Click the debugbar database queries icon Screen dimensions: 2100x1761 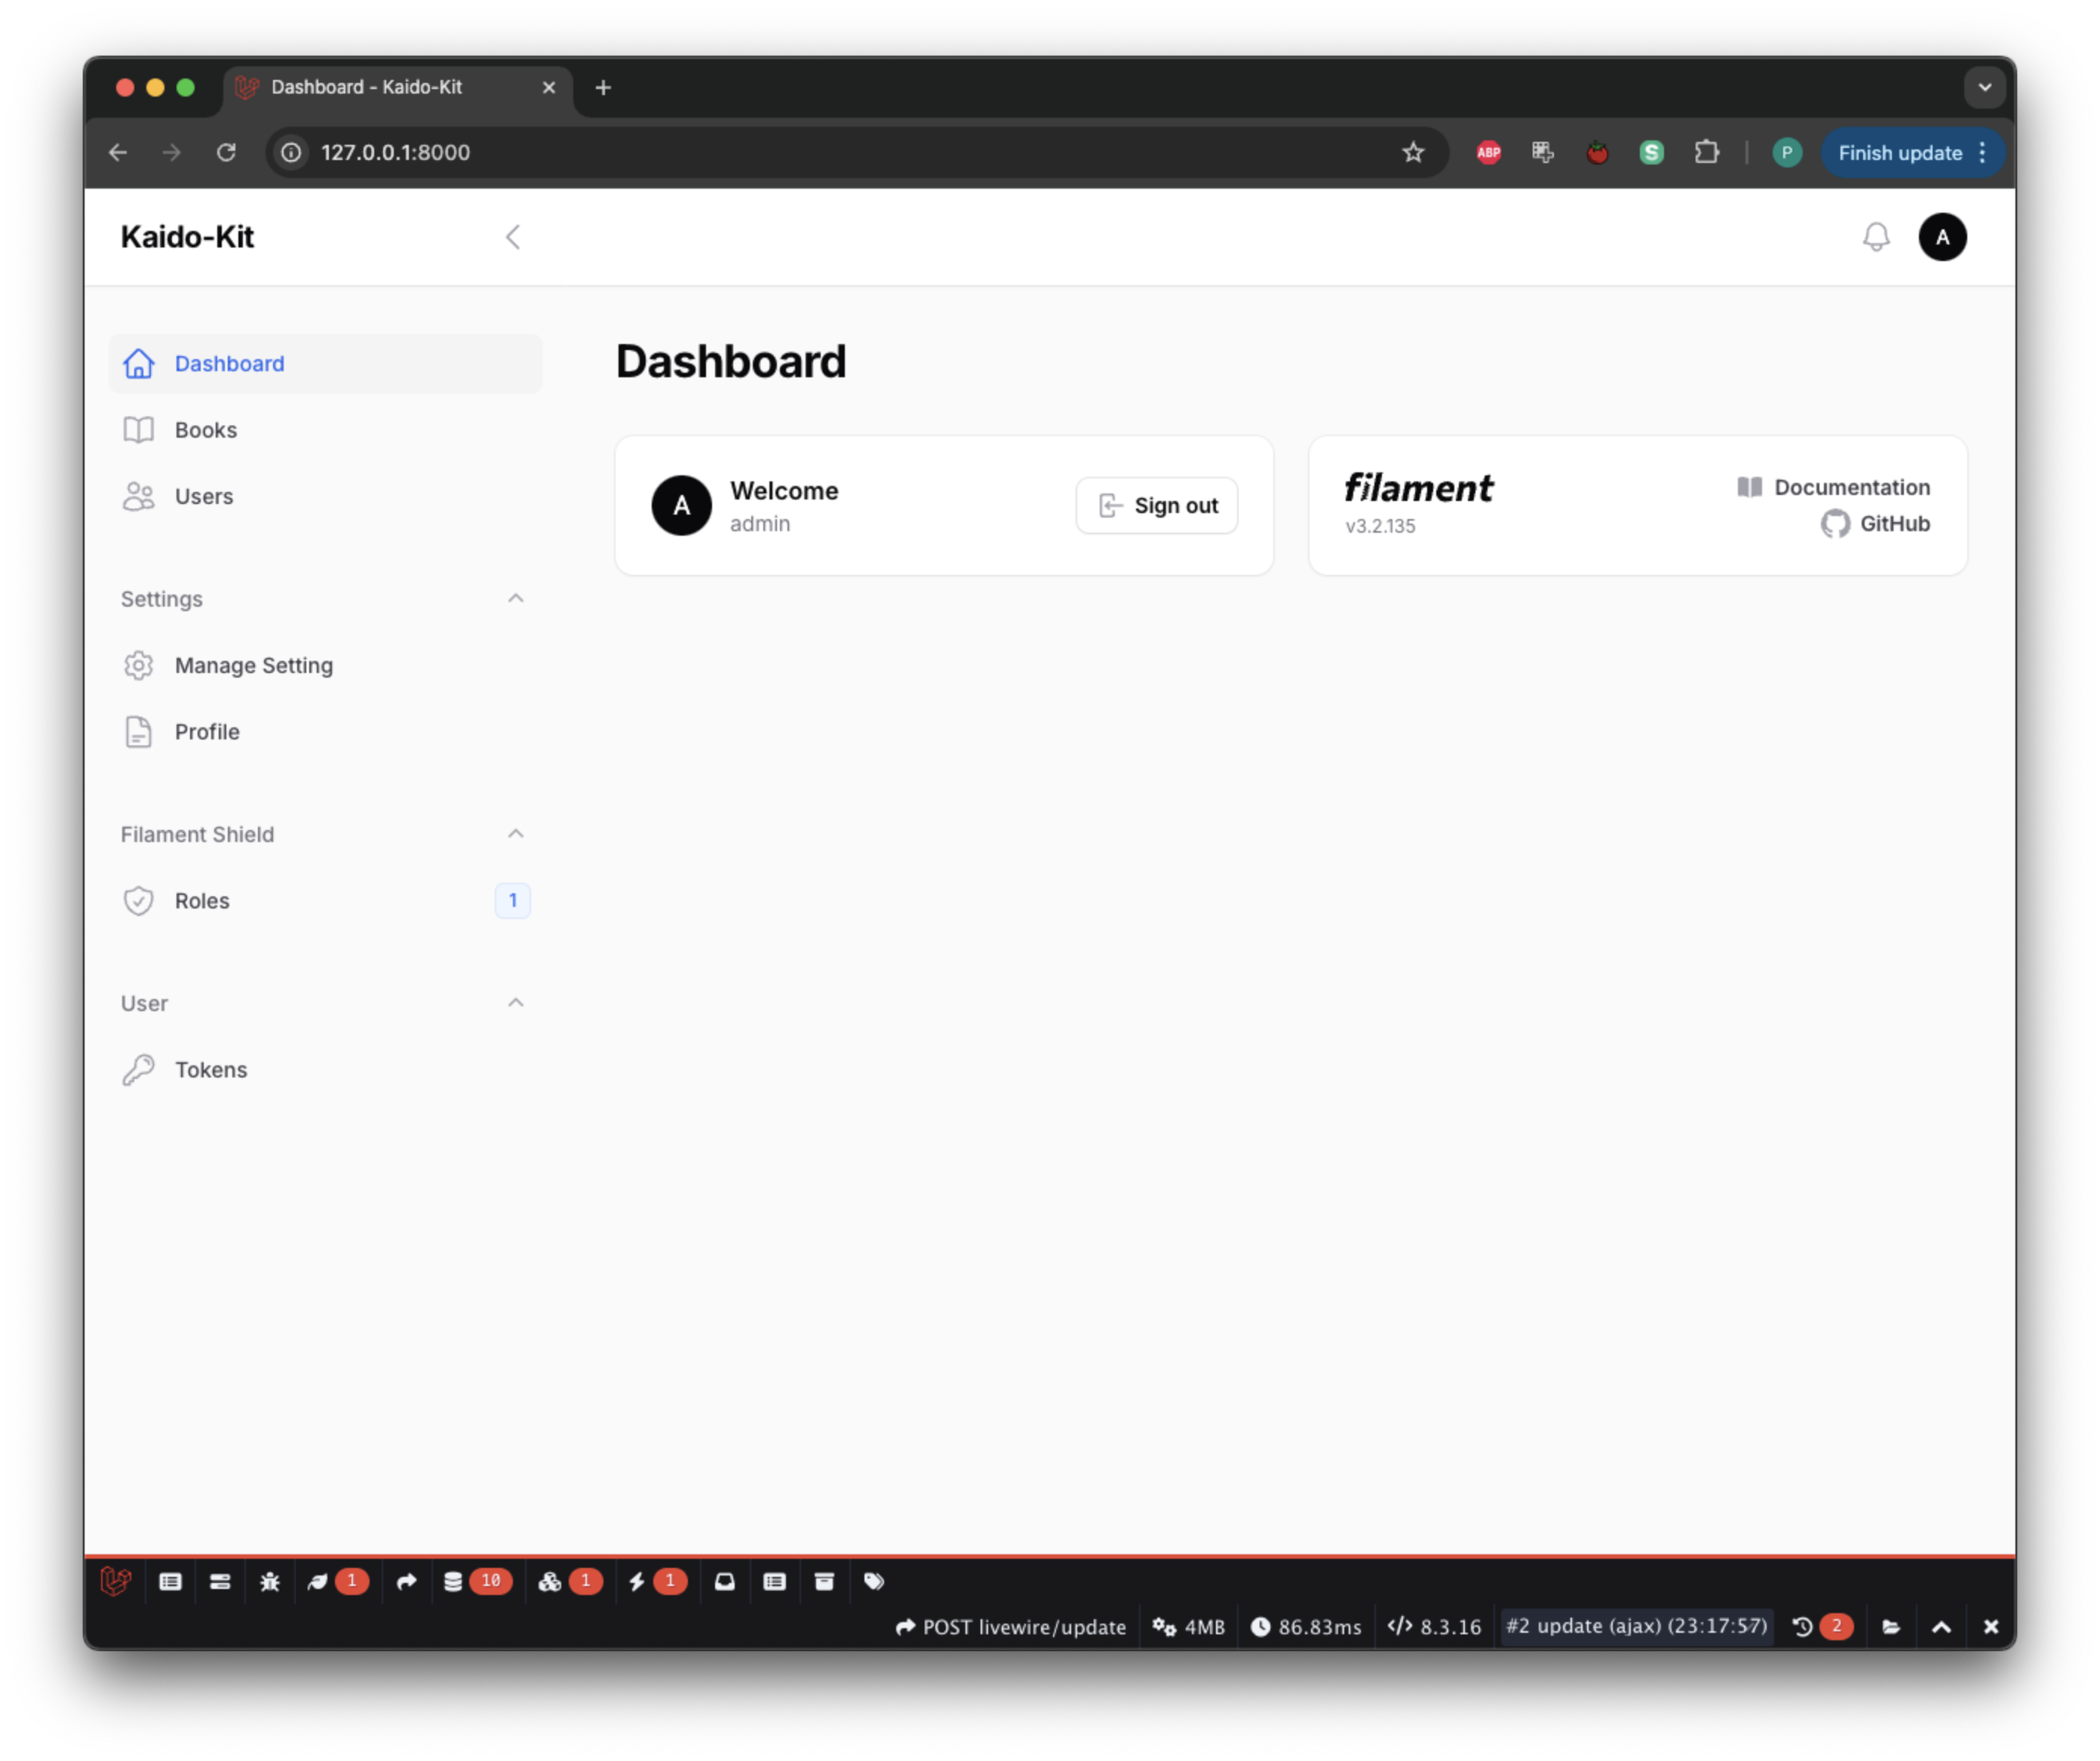[x=453, y=1581]
